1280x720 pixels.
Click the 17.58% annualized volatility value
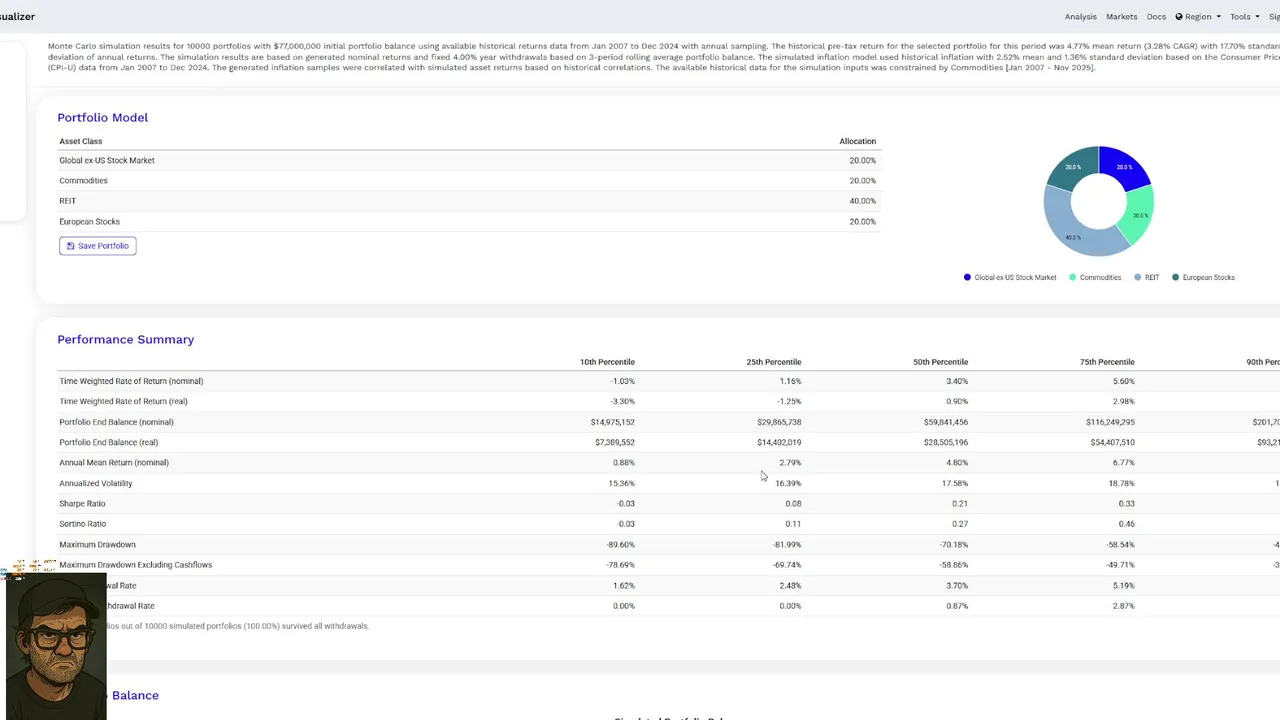(955, 483)
